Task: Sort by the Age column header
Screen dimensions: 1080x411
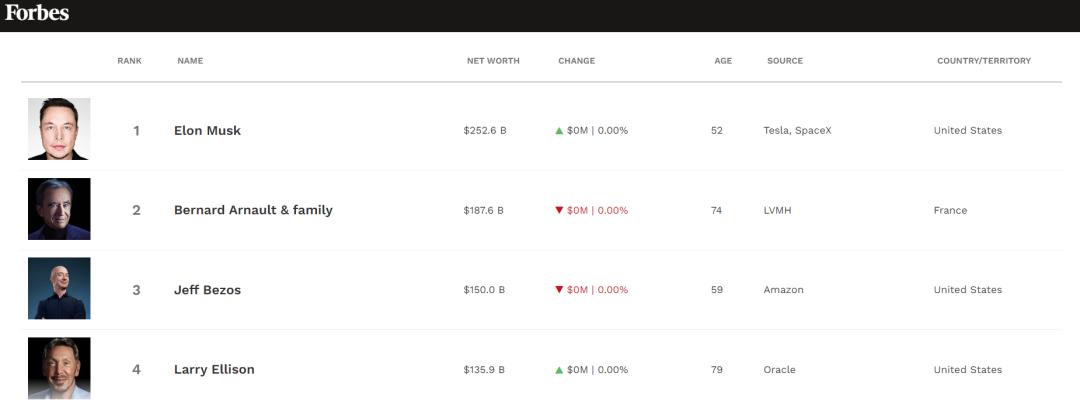Action: [723, 61]
